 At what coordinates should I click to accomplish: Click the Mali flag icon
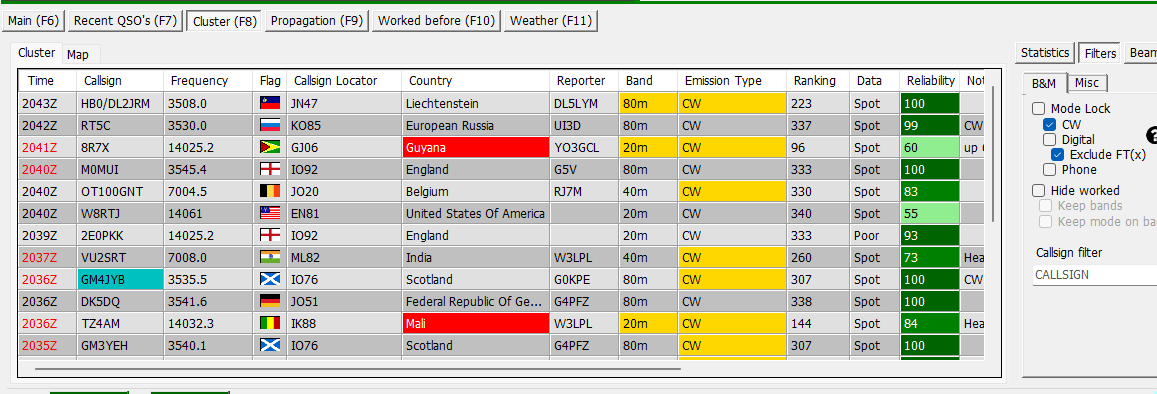click(269, 324)
